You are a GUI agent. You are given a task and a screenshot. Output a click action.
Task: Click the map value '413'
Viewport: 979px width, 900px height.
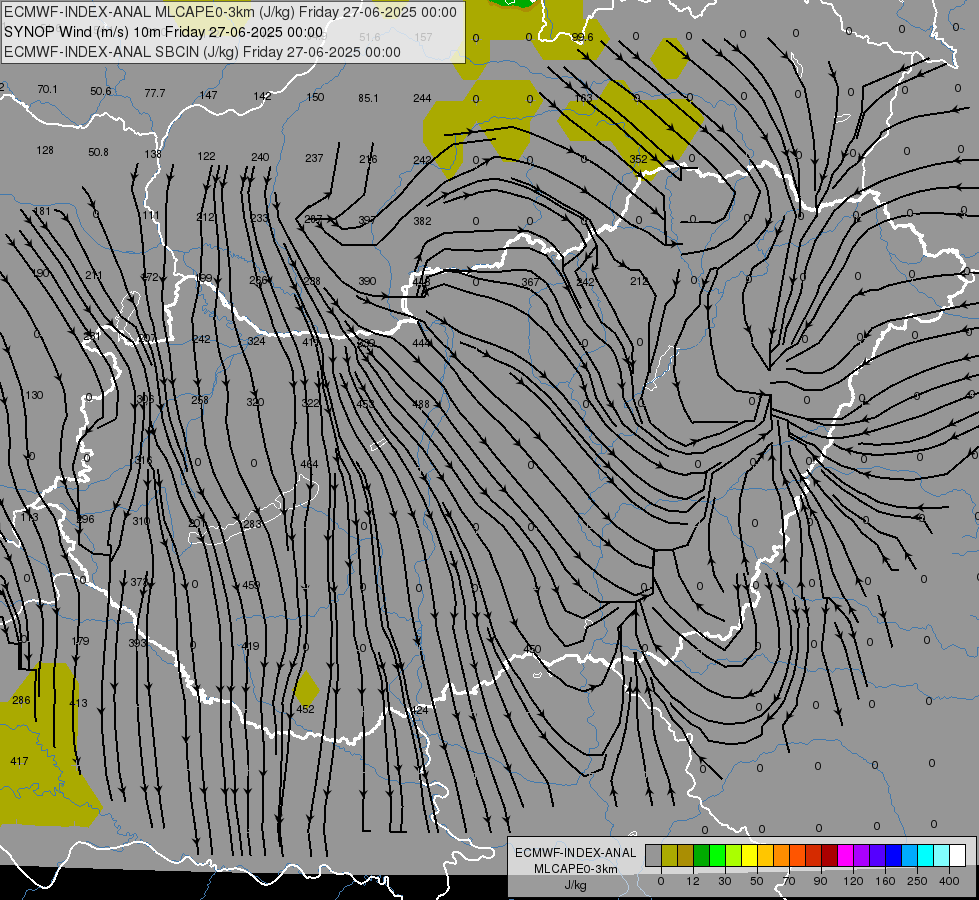78,703
